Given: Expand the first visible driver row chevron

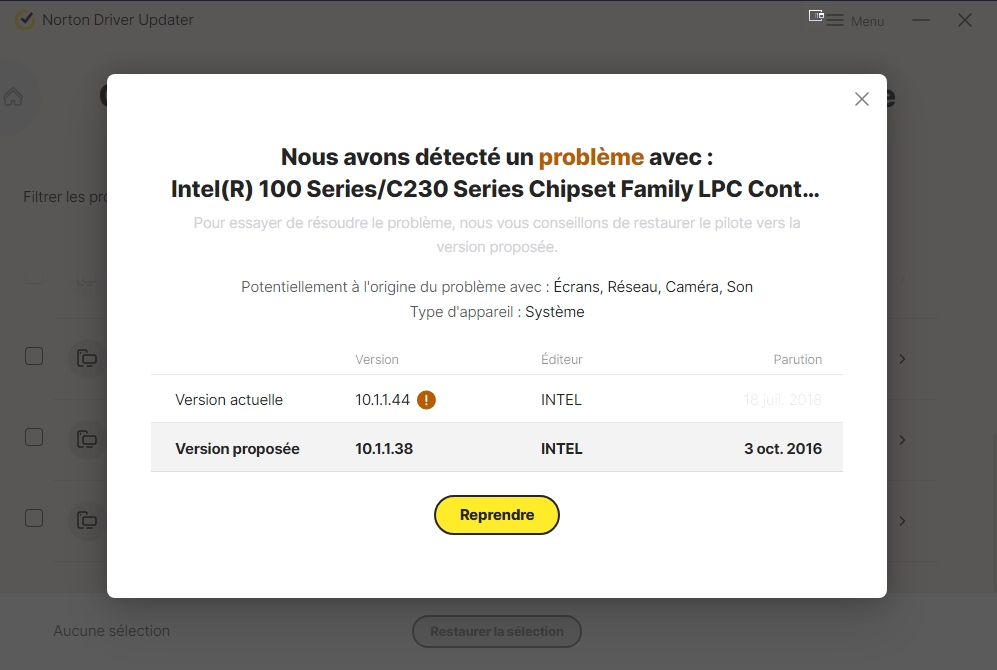Looking at the screenshot, I should pos(902,359).
